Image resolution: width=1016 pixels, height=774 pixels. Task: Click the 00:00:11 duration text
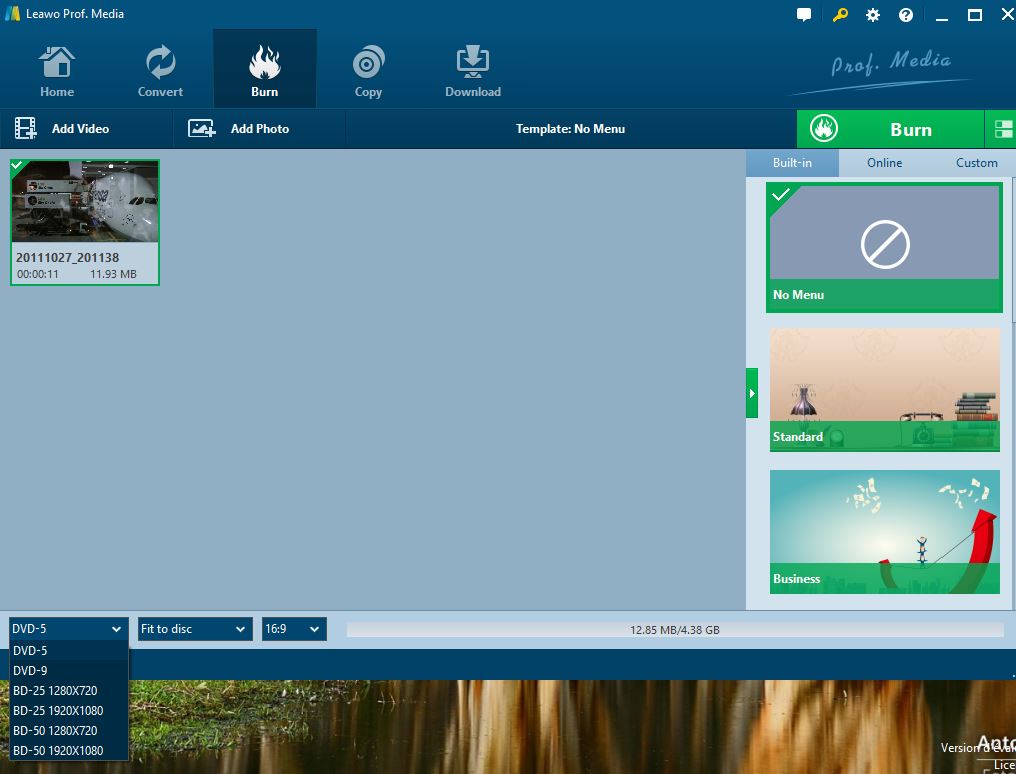38,274
